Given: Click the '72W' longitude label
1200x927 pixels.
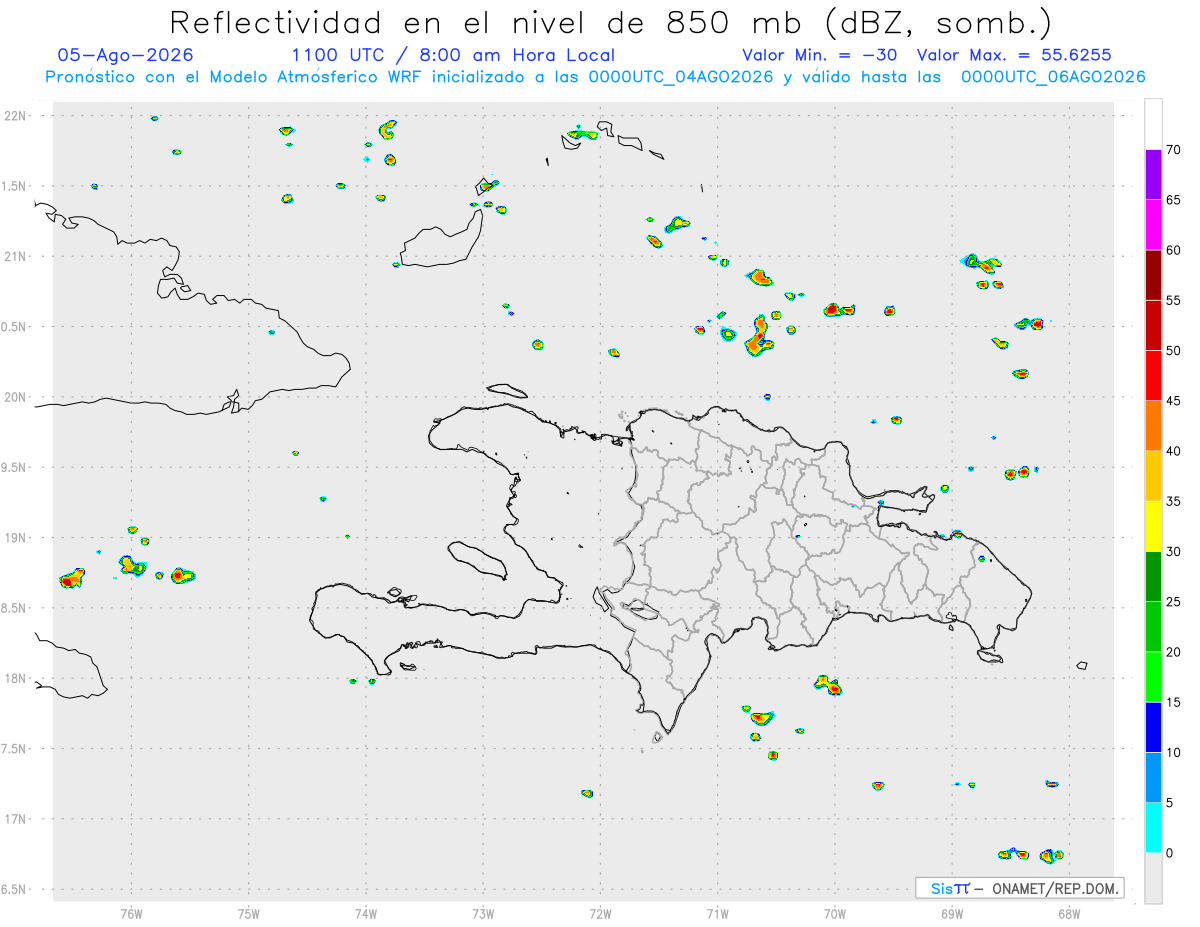Looking at the screenshot, I should point(600,913).
